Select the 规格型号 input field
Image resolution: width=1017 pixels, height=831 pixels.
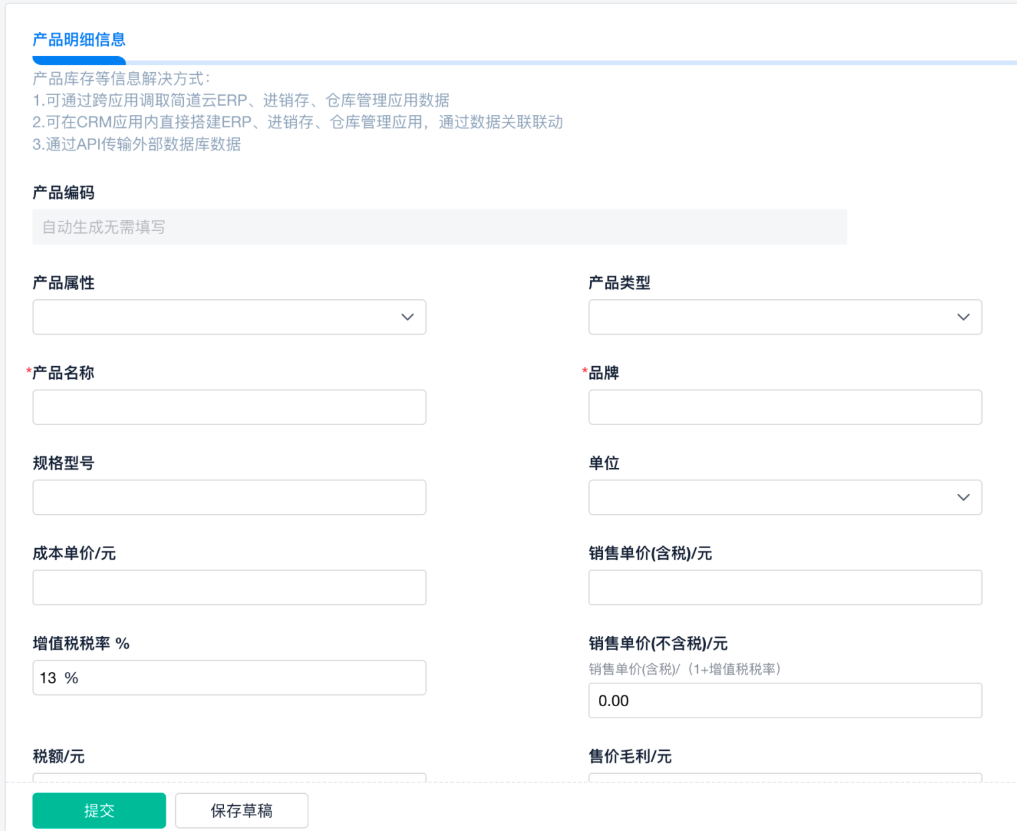(x=229, y=497)
